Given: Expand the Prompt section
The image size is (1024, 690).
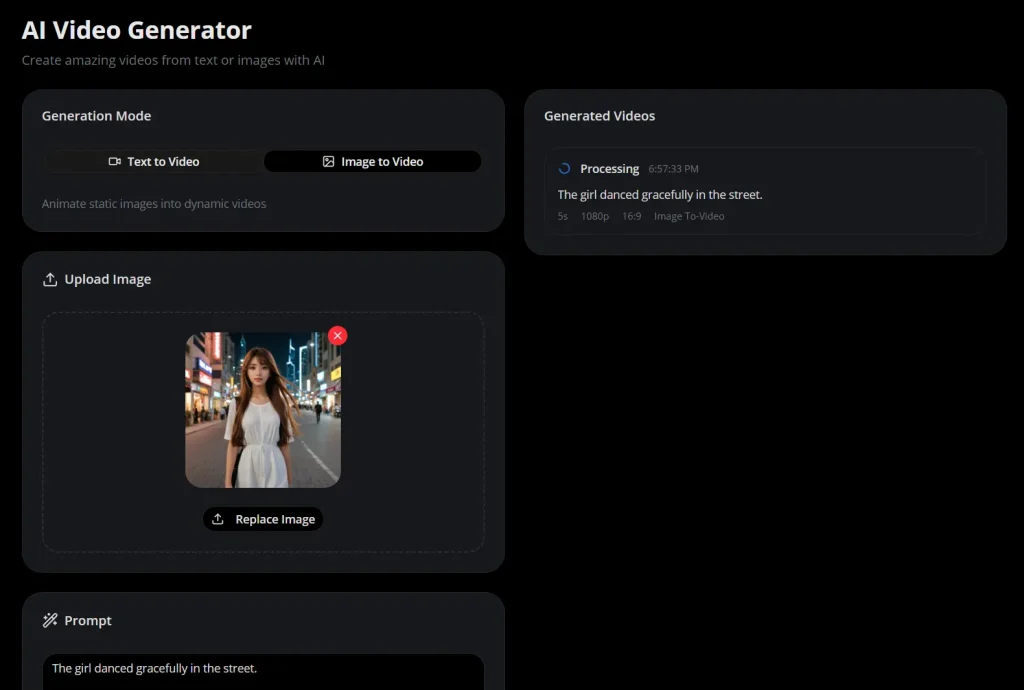Looking at the screenshot, I should pyautogui.click(x=89, y=620).
